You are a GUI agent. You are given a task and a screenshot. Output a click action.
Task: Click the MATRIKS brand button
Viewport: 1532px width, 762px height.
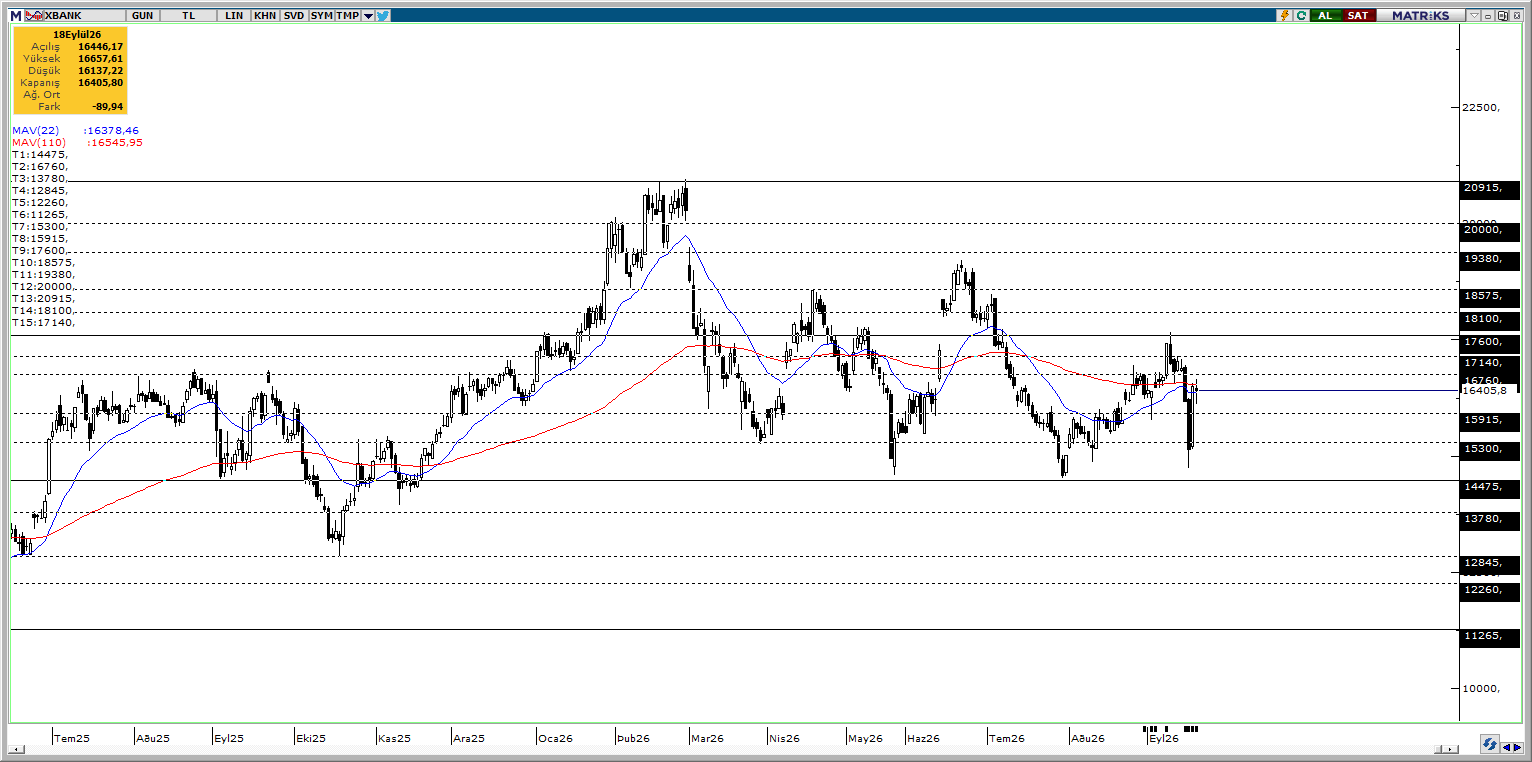1421,16
